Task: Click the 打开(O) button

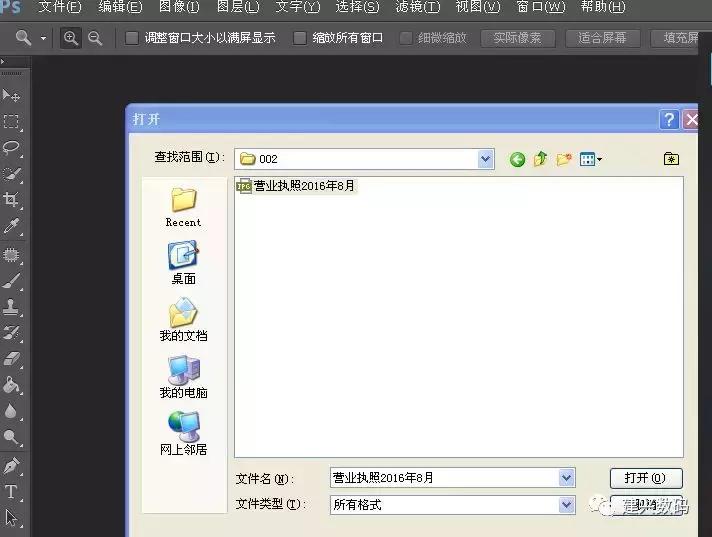Action: [646, 478]
